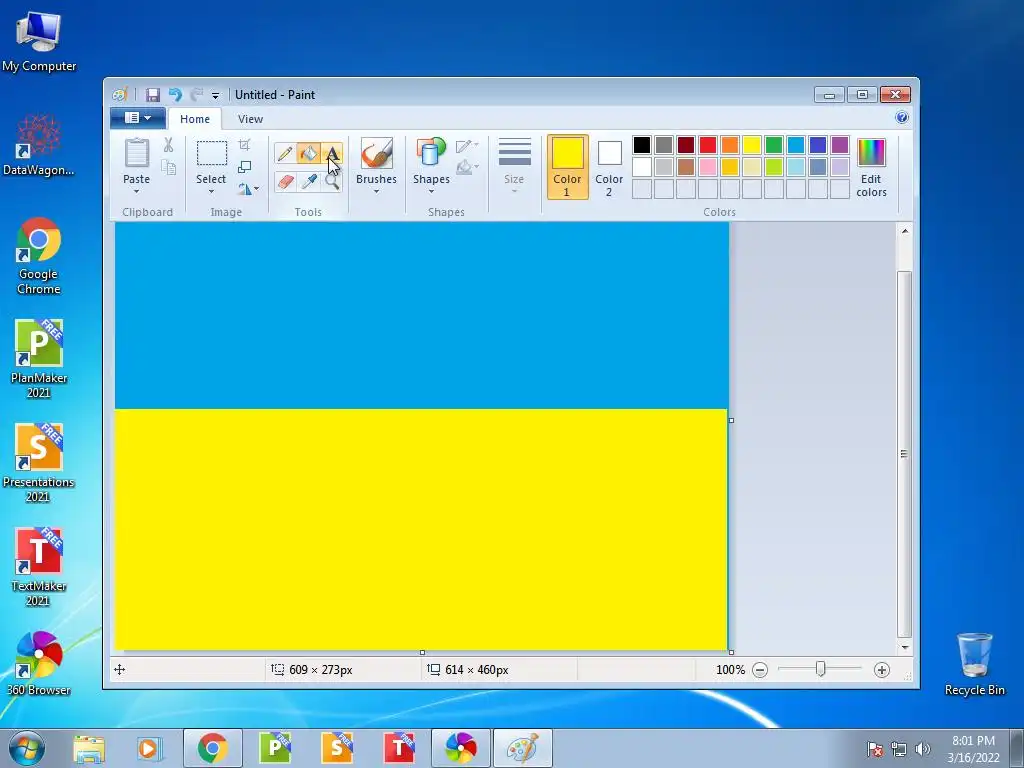Pick the green color swatch
This screenshot has height=768, width=1024.
pyautogui.click(x=773, y=144)
